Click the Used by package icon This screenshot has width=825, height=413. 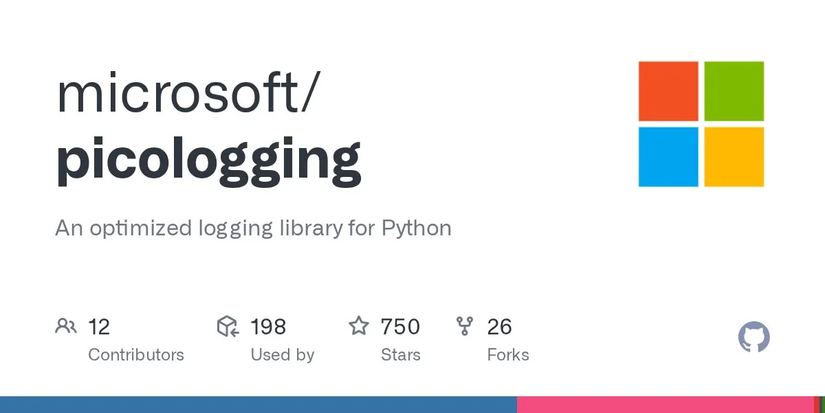pyautogui.click(x=227, y=326)
